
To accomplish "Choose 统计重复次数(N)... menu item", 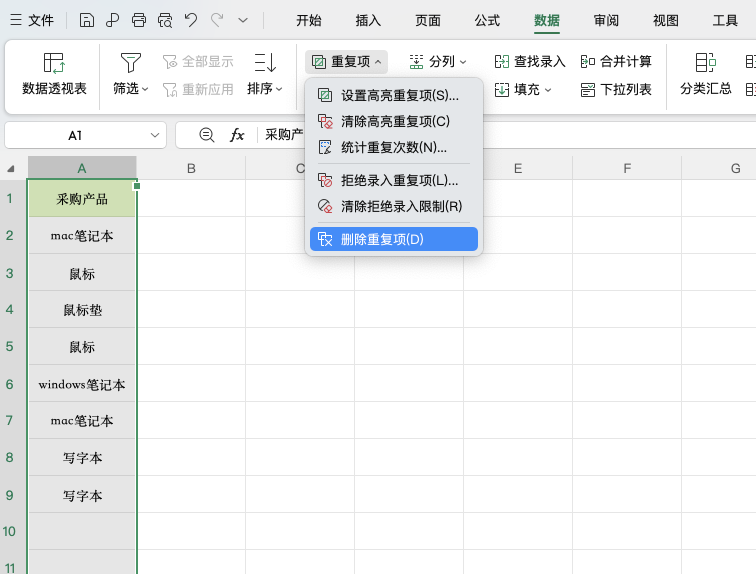I will pos(394,147).
